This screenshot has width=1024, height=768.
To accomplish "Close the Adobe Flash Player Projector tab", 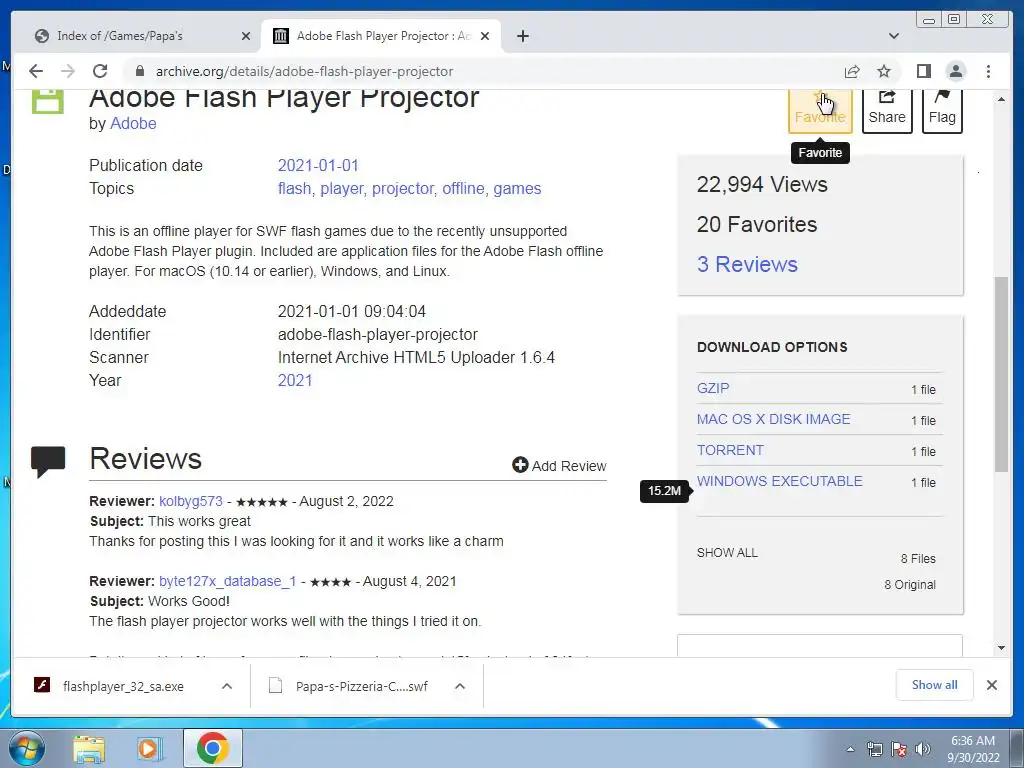I will pyautogui.click(x=485, y=36).
